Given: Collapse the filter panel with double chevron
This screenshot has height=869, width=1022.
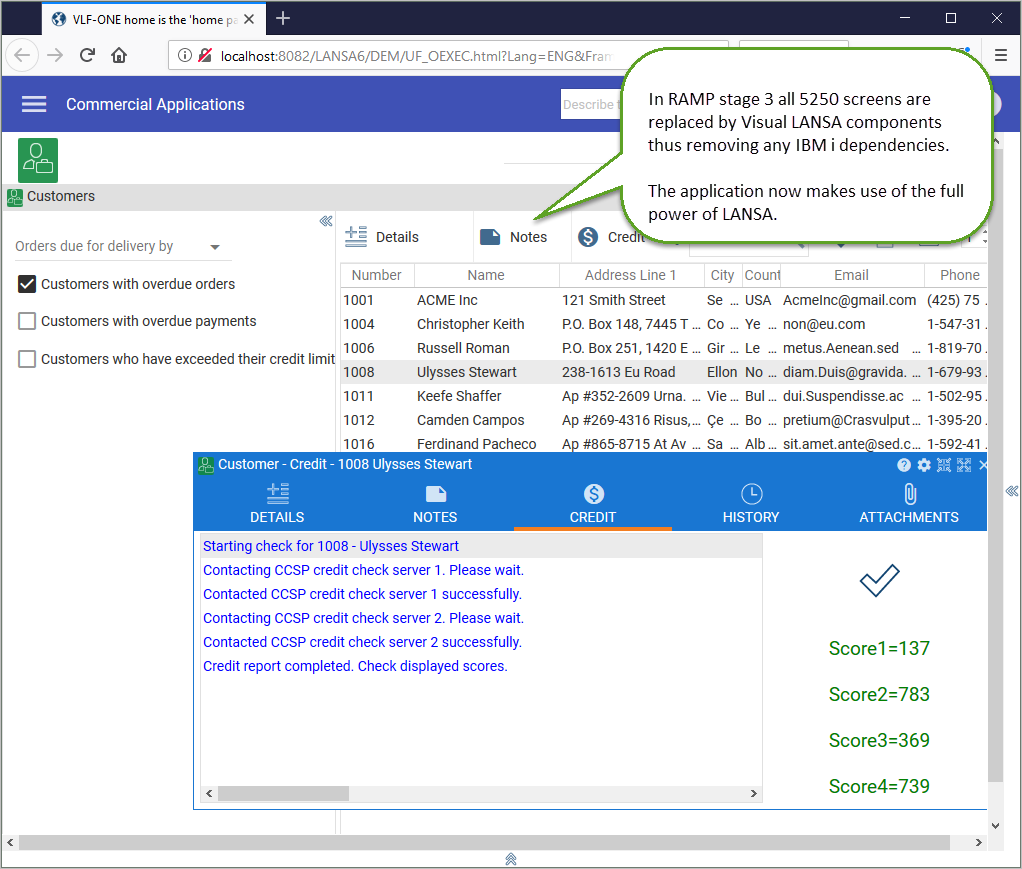Looking at the screenshot, I should [x=326, y=221].
